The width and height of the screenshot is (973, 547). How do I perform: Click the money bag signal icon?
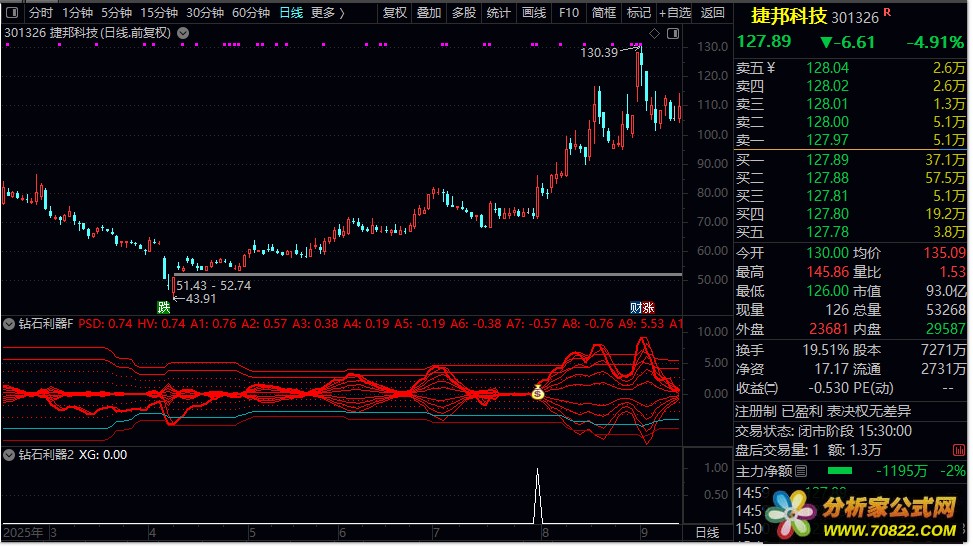(x=538, y=393)
